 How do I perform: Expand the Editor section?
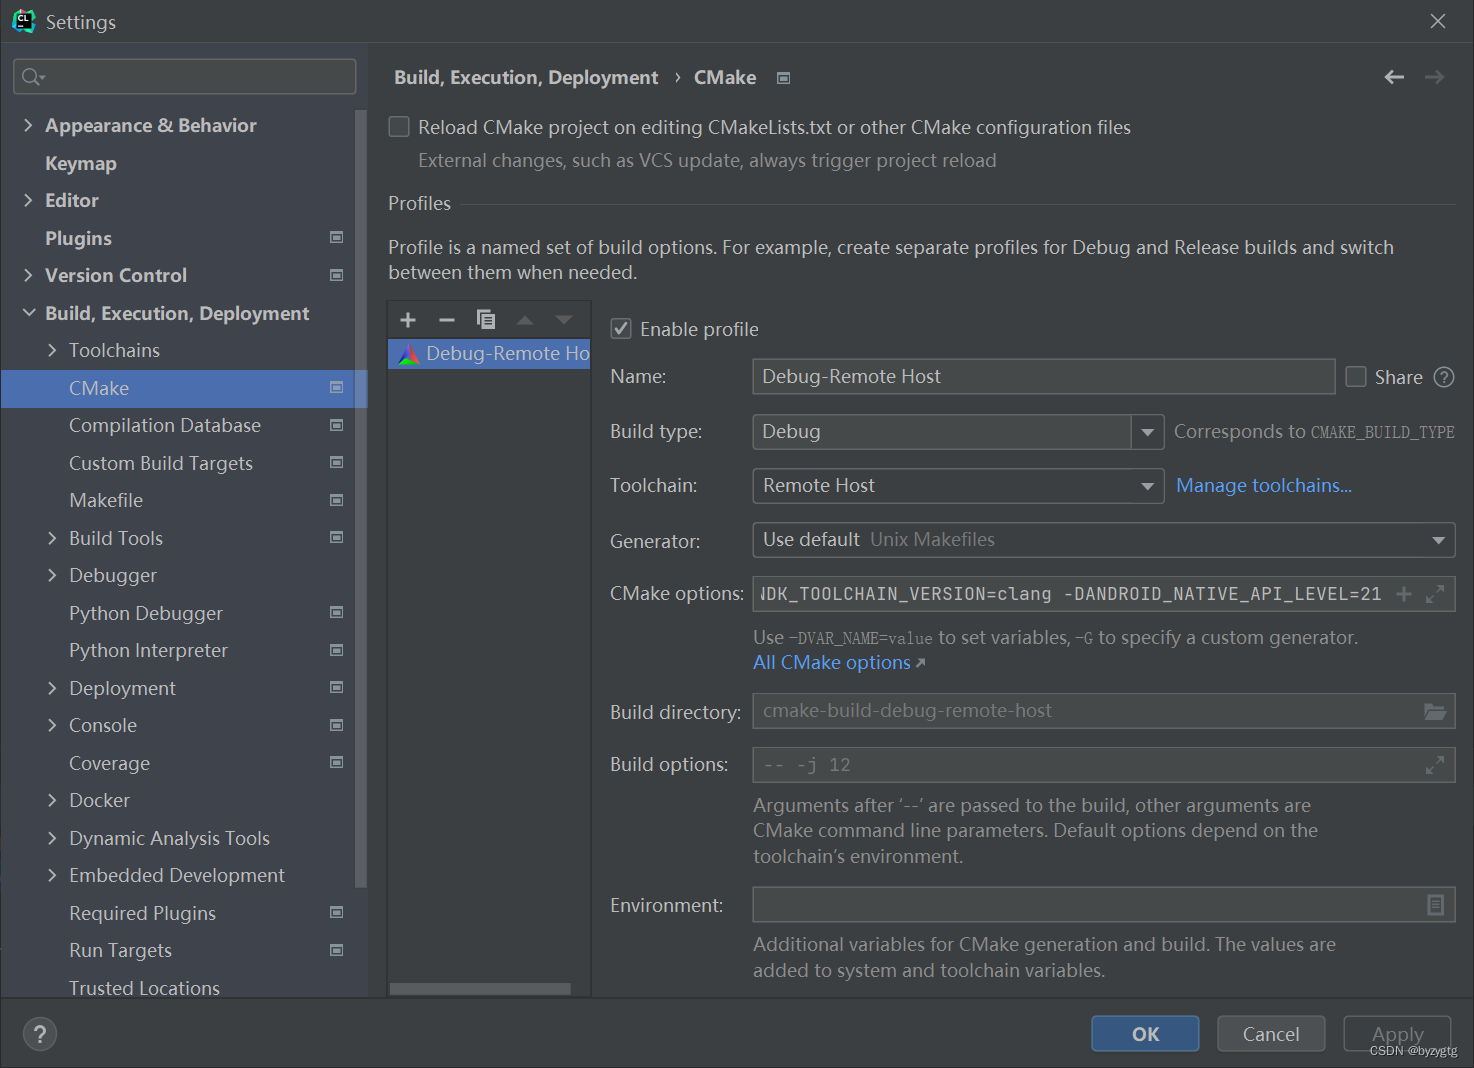coord(28,200)
